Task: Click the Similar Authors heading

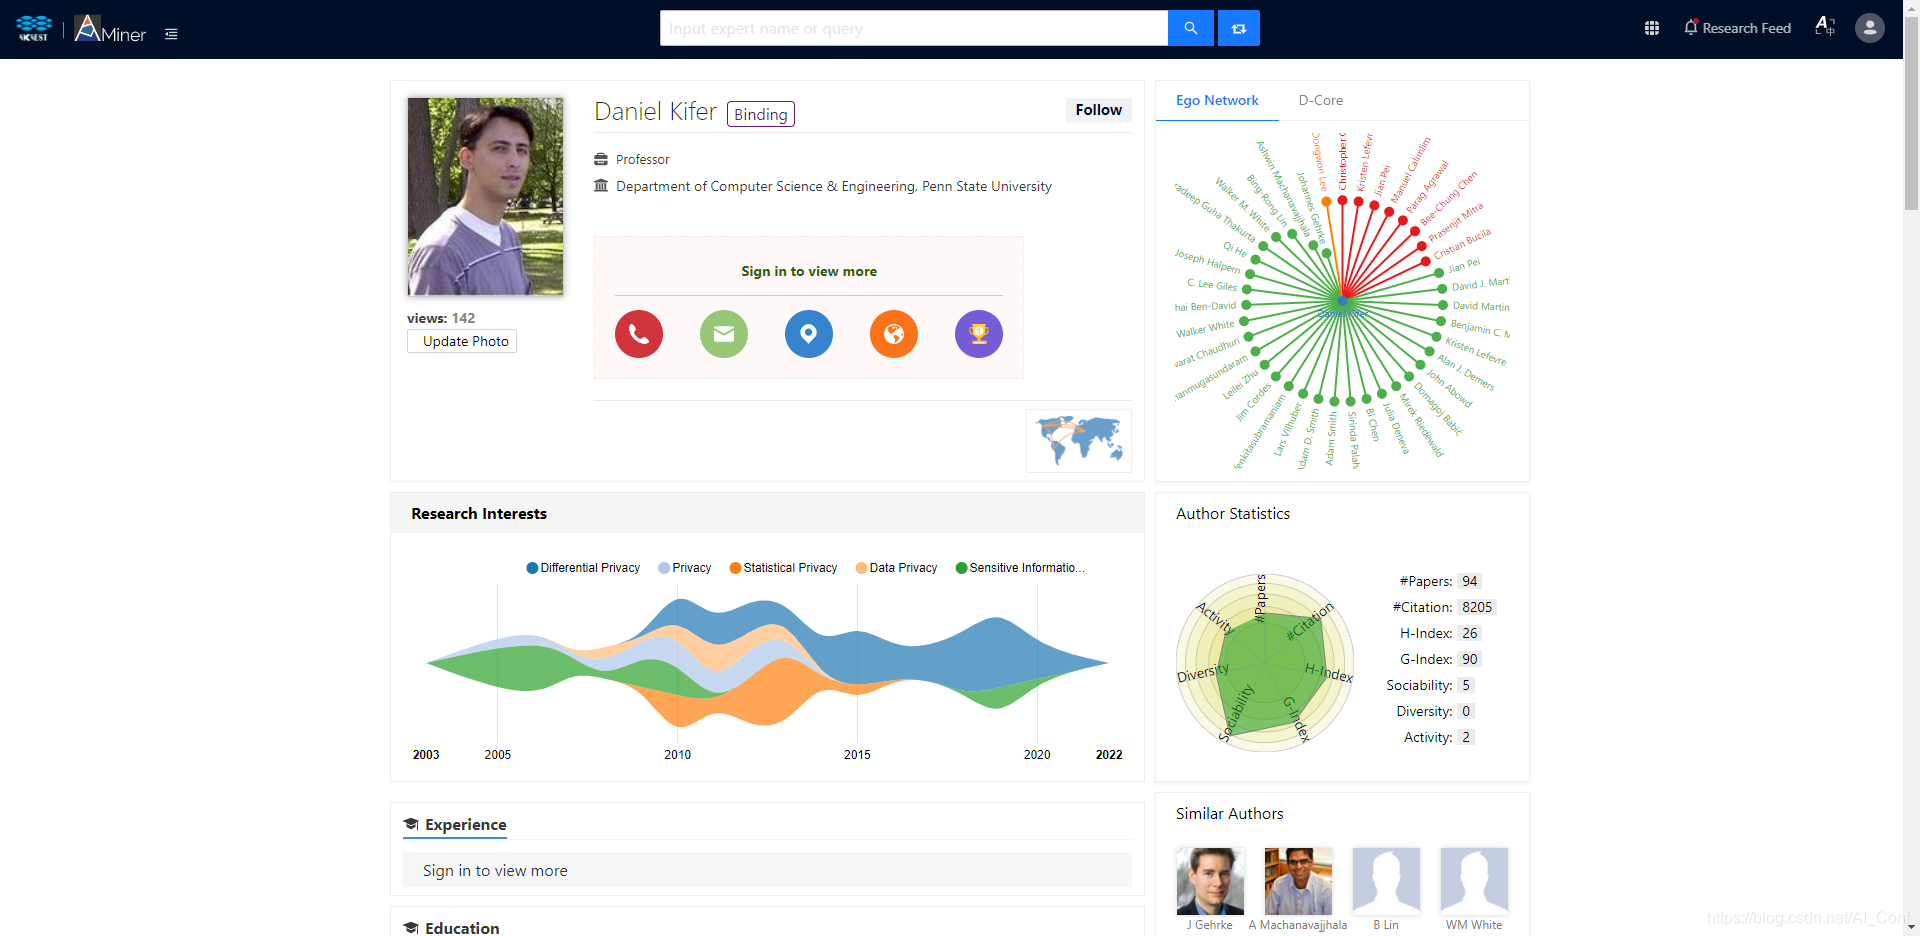Action: 1229,814
